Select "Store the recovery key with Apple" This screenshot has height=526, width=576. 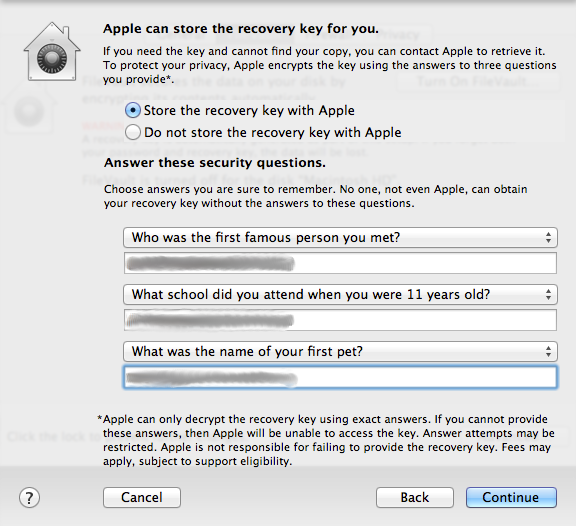click(x=240, y=111)
